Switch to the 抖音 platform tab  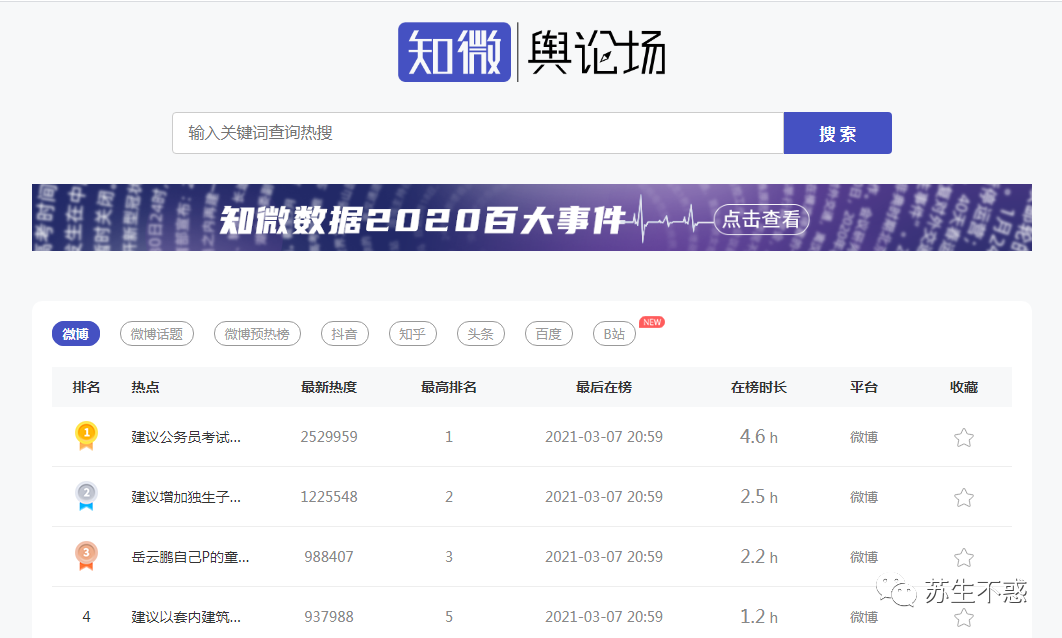(x=344, y=334)
